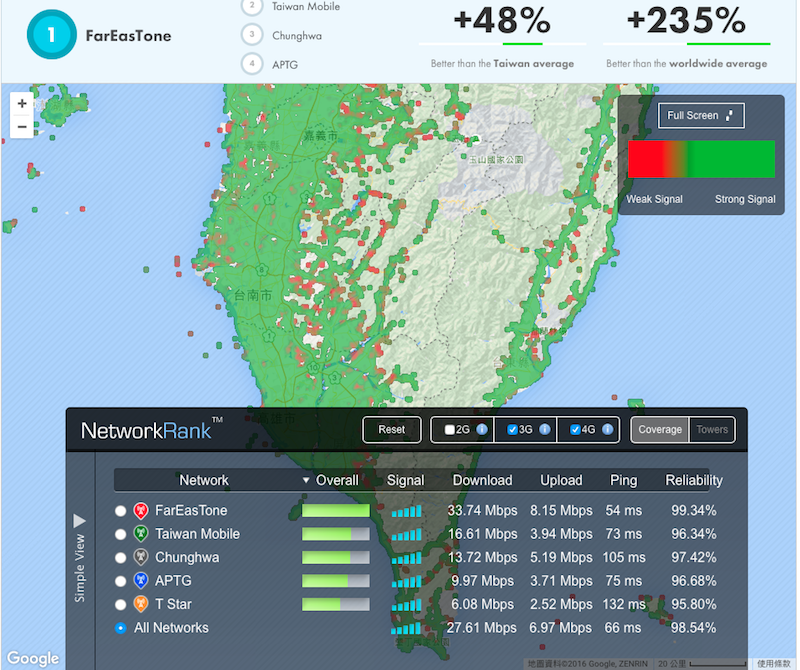Click Taiwan Mobile overall score bar
This screenshot has width=800, height=670.
click(336, 534)
